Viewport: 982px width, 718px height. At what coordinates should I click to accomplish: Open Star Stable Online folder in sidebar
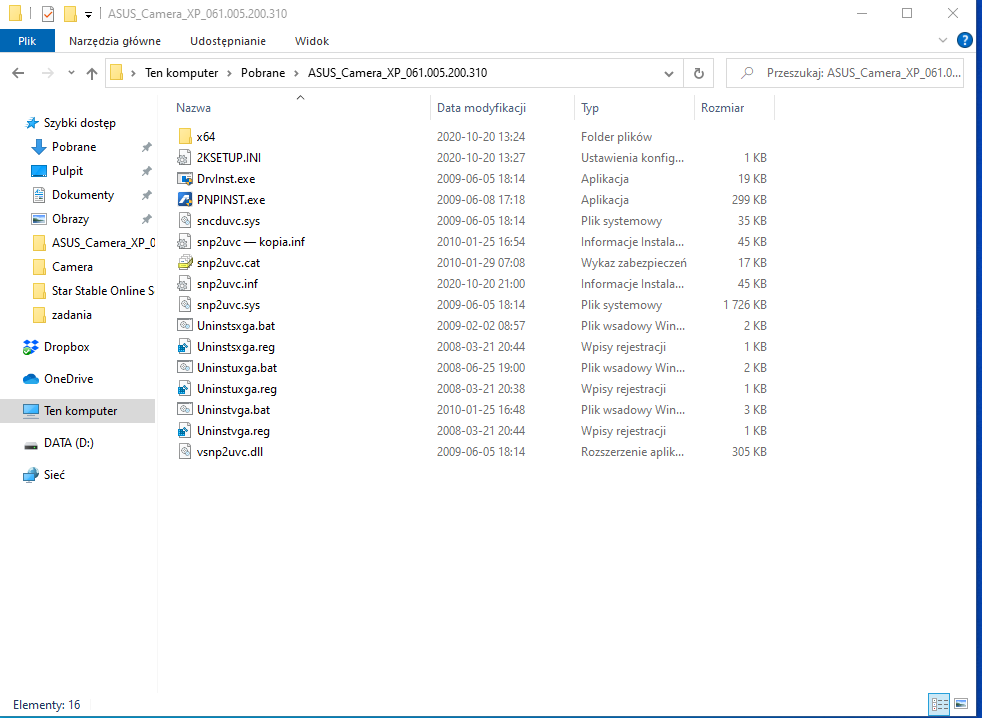93,291
